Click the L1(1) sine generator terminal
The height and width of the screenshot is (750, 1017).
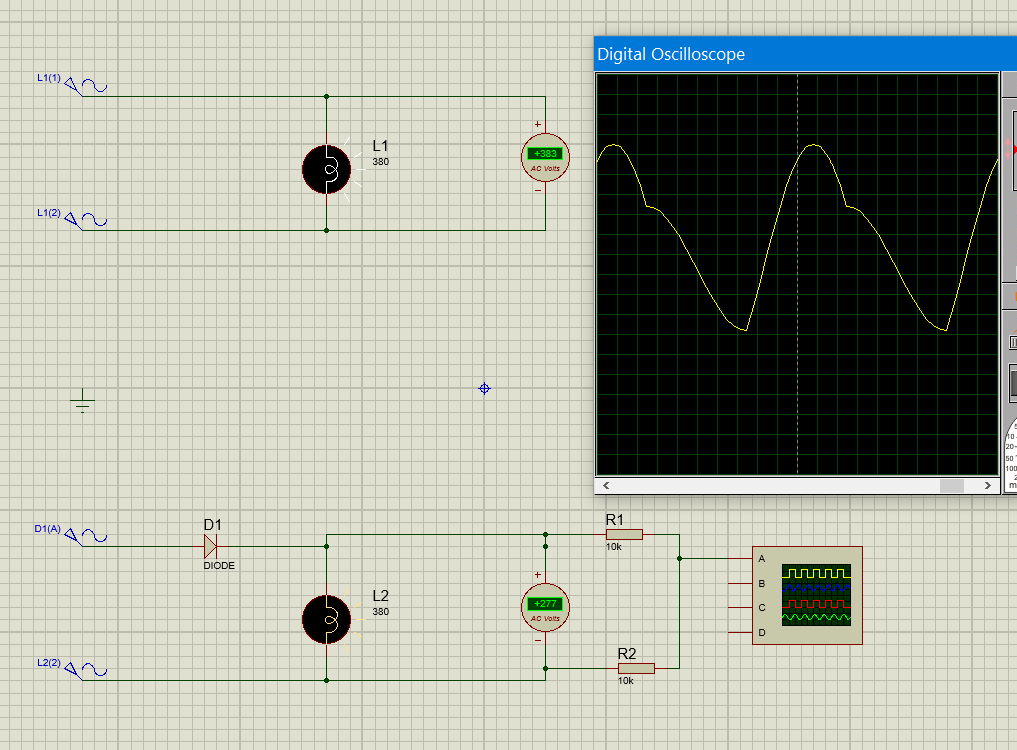[86, 86]
